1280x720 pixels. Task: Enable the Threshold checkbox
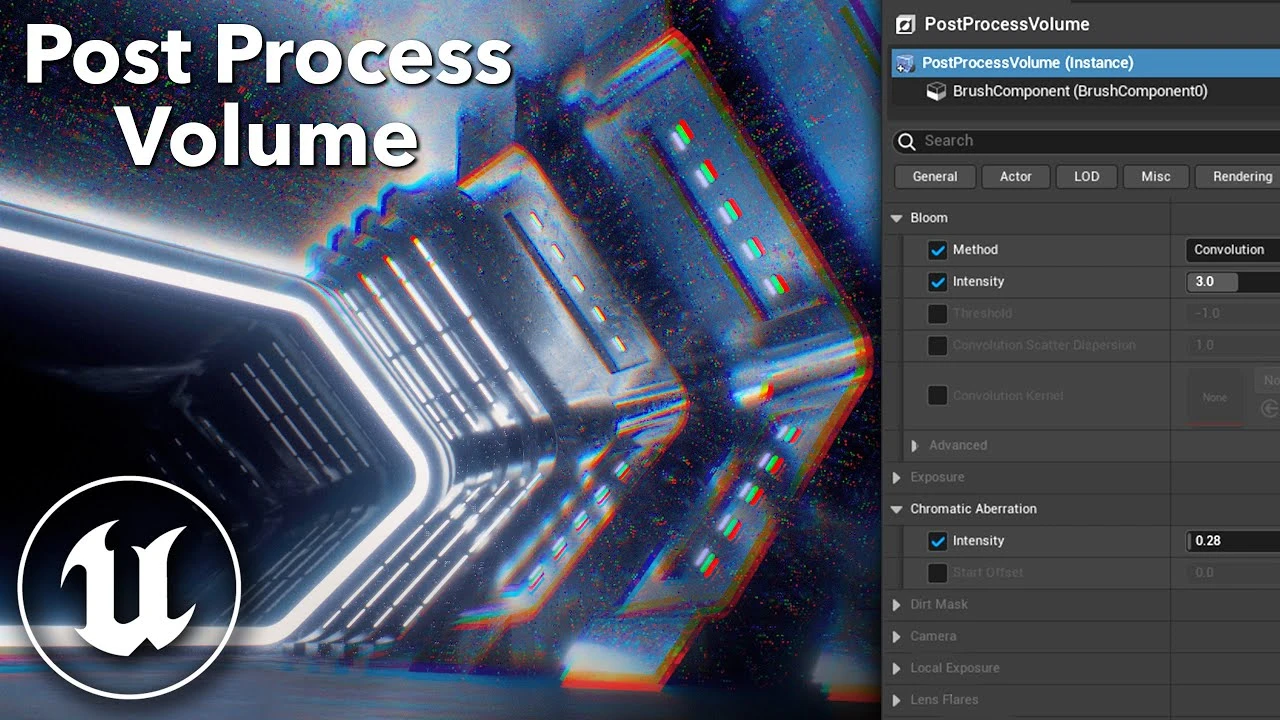click(937, 314)
